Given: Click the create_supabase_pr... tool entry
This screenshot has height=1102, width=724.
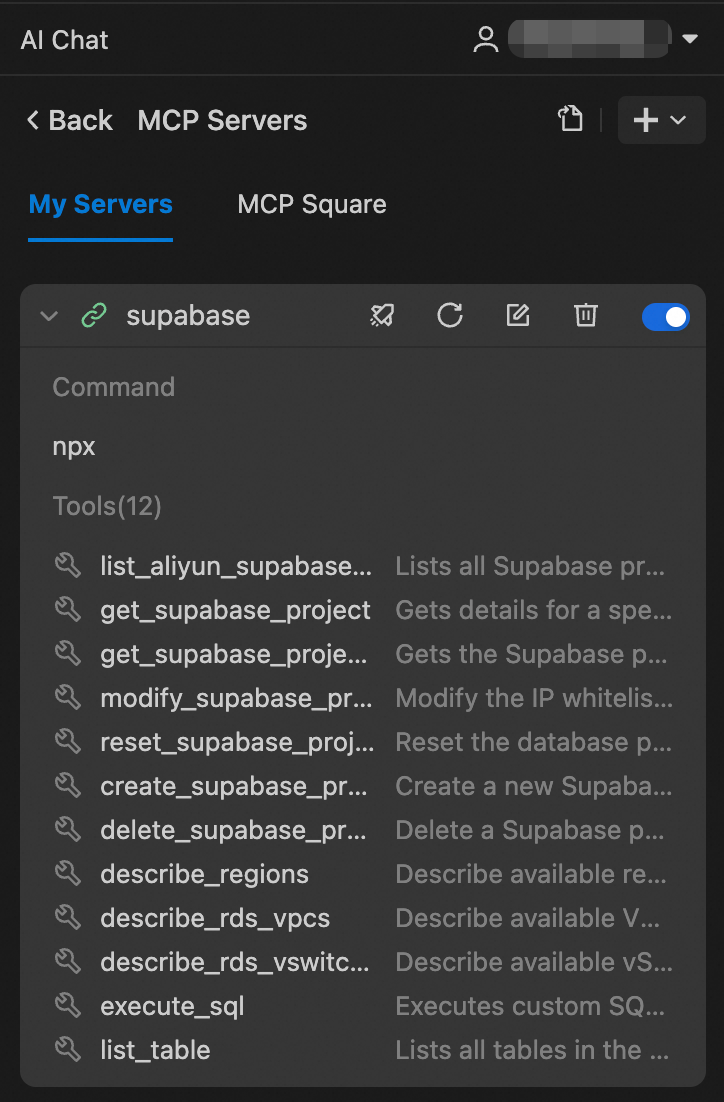Looking at the screenshot, I should (233, 786).
